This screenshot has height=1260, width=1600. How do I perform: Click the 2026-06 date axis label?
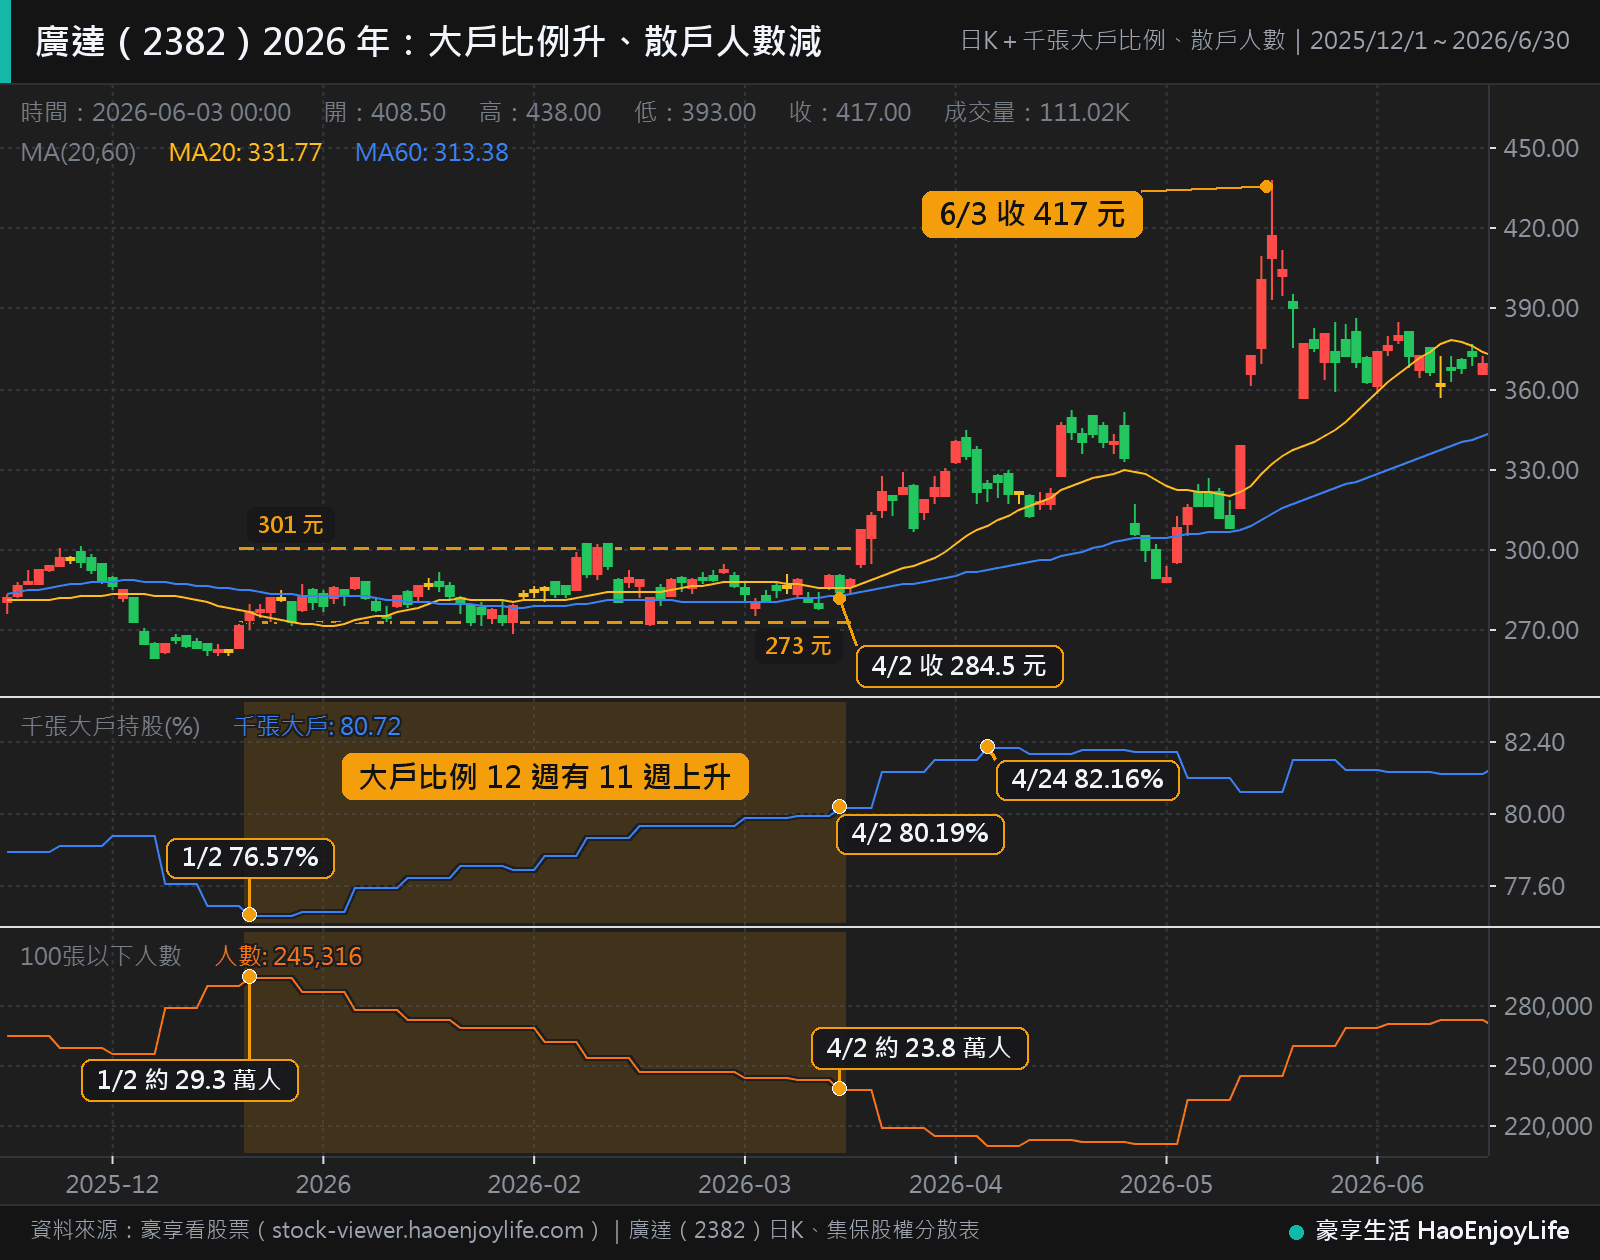(1377, 1184)
